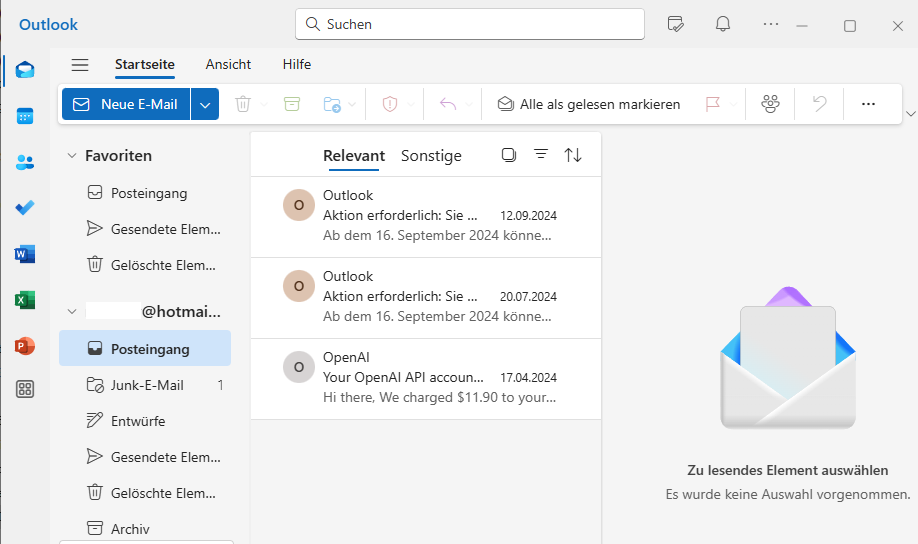Open the People contacts icon
This screenshot has height=544, width=918.
25,162
